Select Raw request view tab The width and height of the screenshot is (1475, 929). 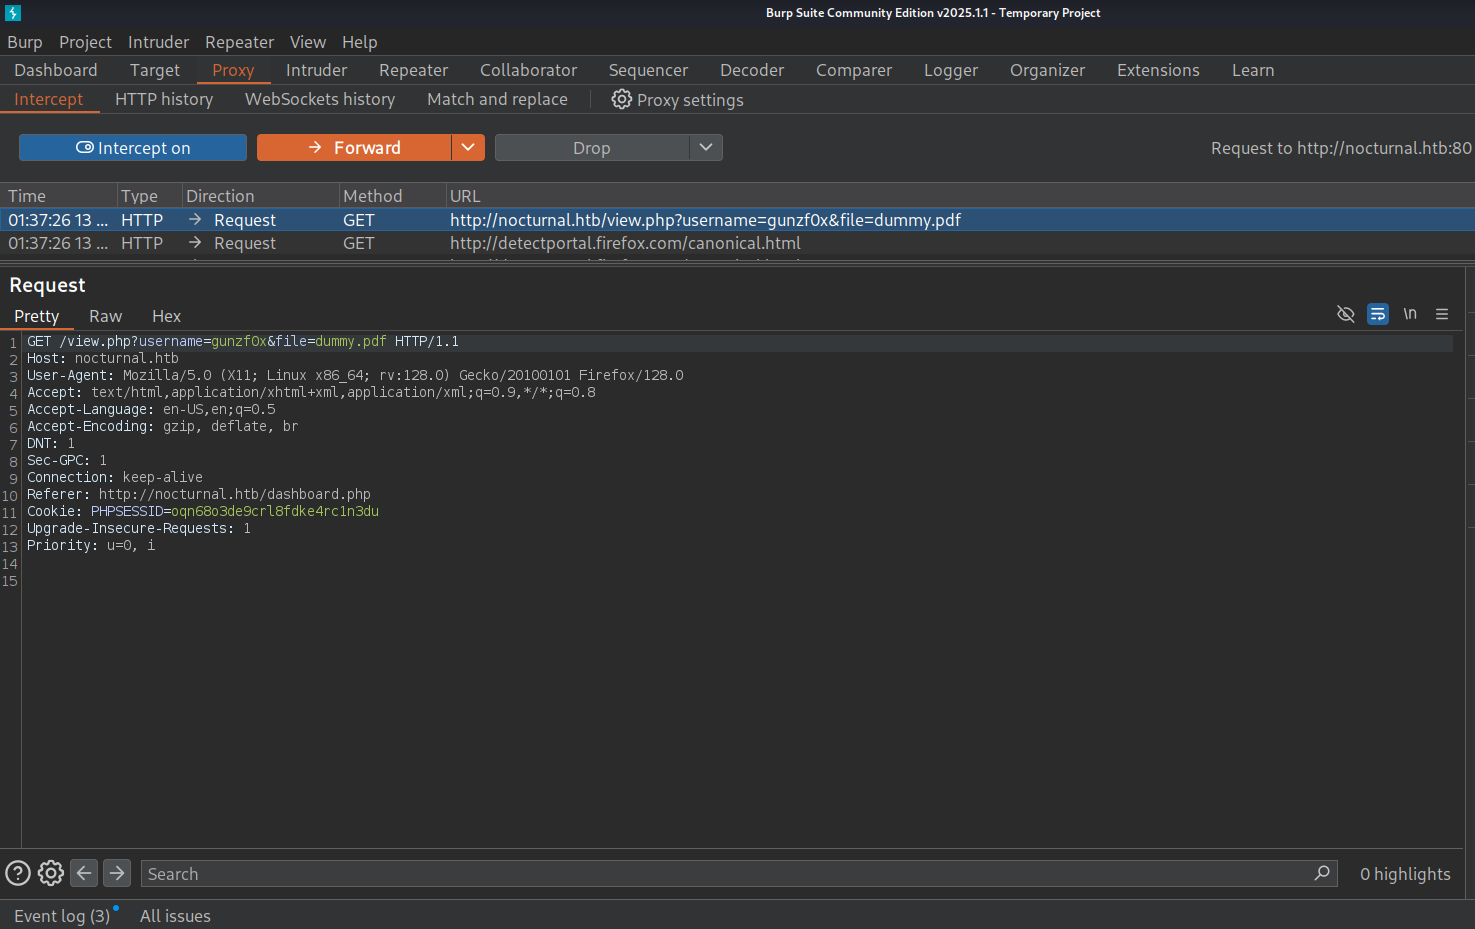click(x=105, y=316)
